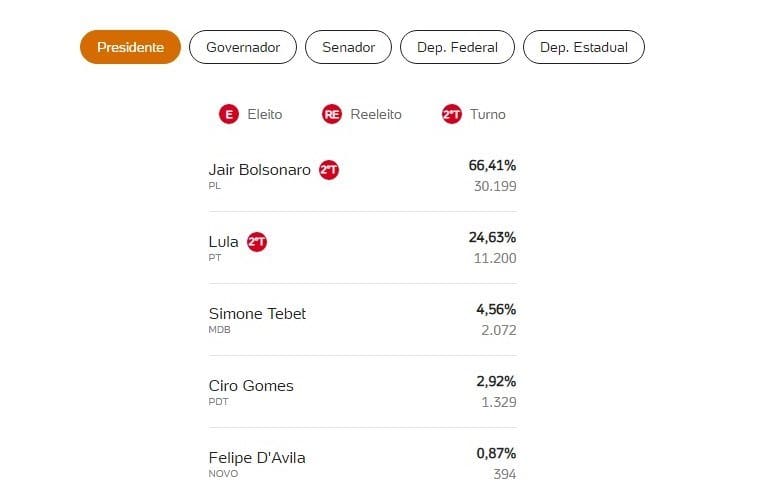Click the 2ºT Turno legend icon
The height and width of the screenshot is (492, 759).
[x=452, y=114]
